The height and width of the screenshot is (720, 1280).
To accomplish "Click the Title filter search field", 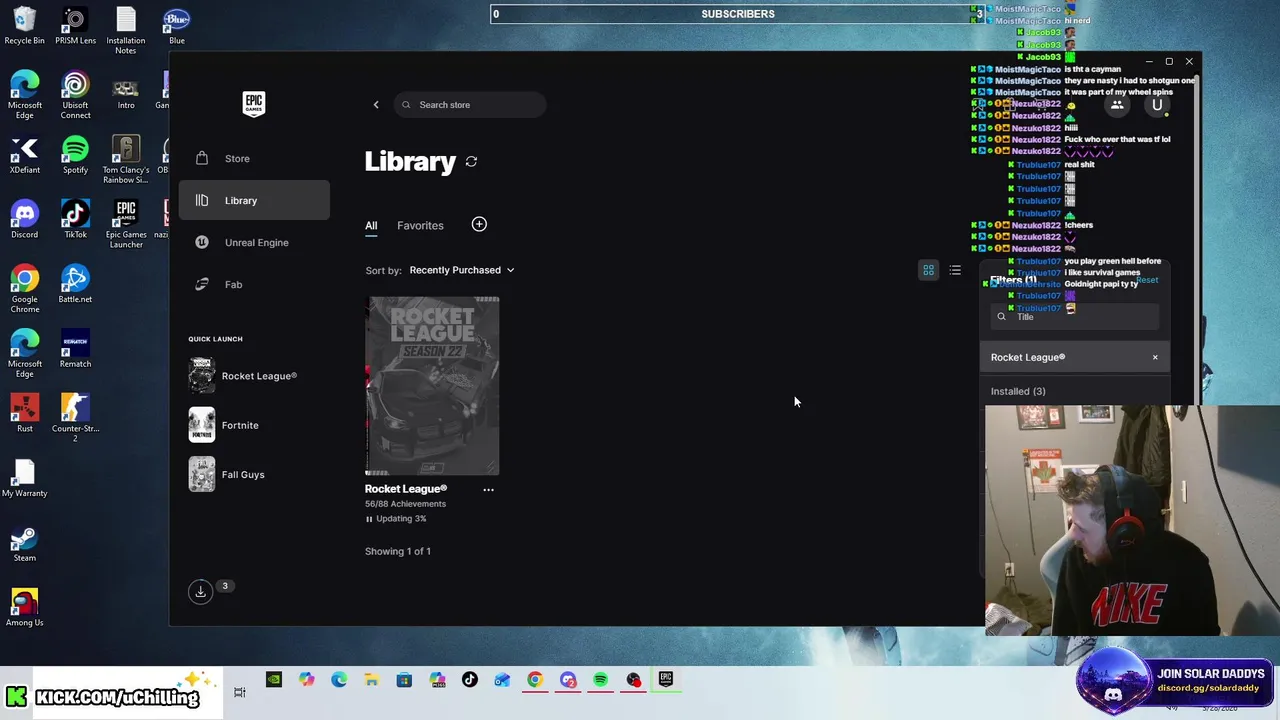I will pyautogui.click(x=1075, y=317).
